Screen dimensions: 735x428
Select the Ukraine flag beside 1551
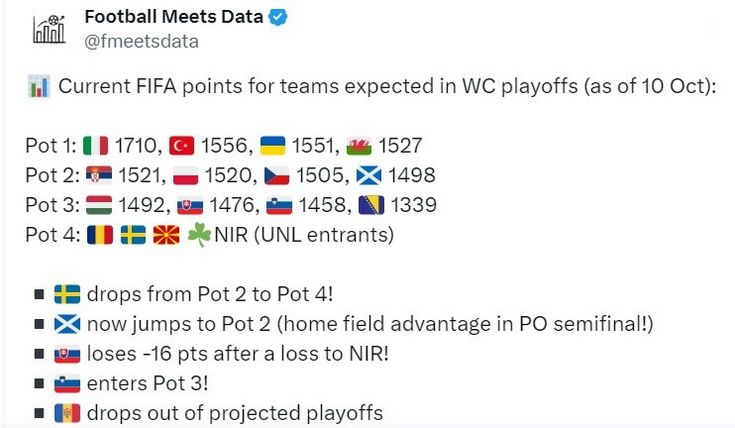point(272,147)
